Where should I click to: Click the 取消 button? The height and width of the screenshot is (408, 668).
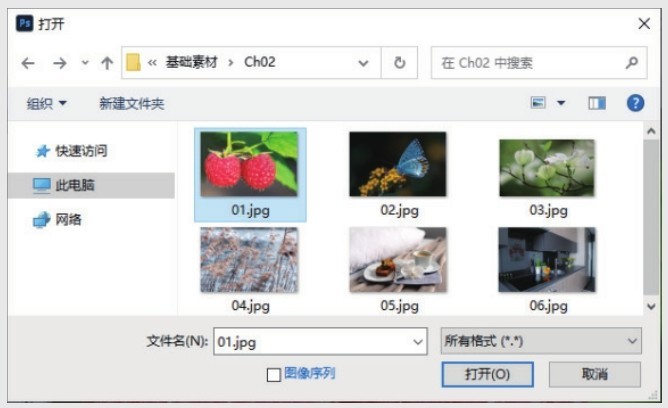pyautogui.click(x=595, y=374)
